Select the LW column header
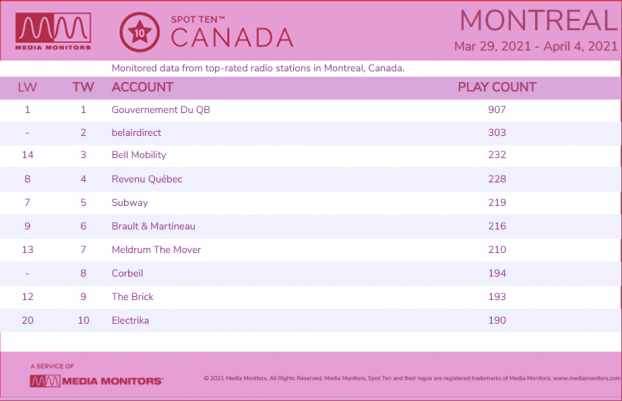 coord(27,87)
